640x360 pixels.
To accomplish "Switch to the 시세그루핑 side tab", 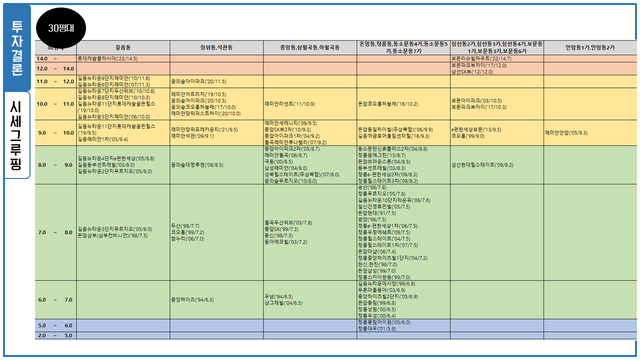I will point(17,135).
